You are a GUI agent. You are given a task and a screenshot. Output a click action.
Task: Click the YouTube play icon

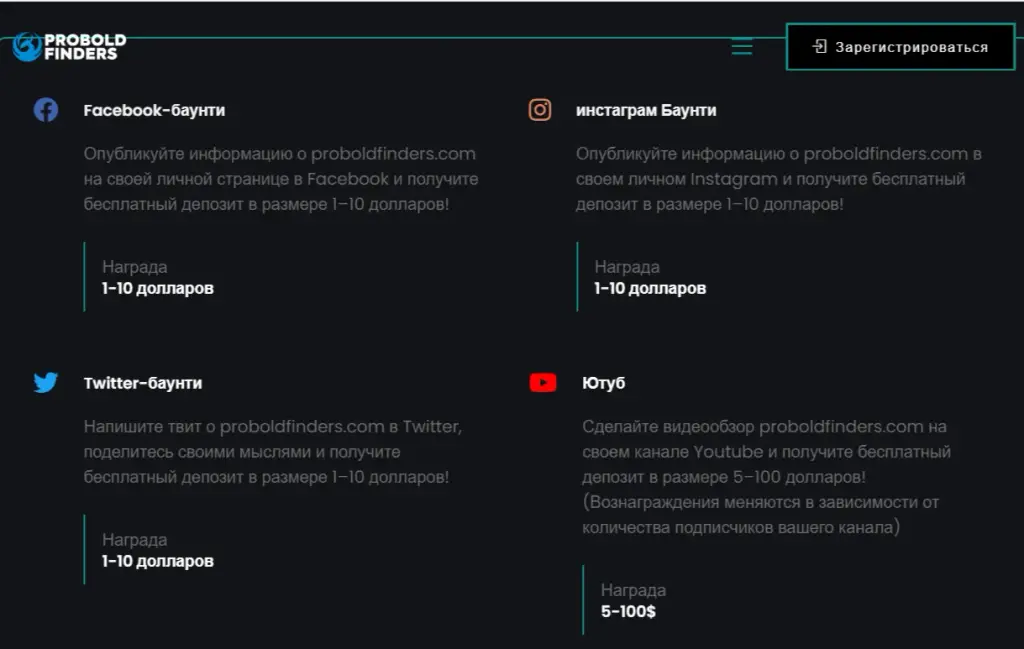[543, 383]
